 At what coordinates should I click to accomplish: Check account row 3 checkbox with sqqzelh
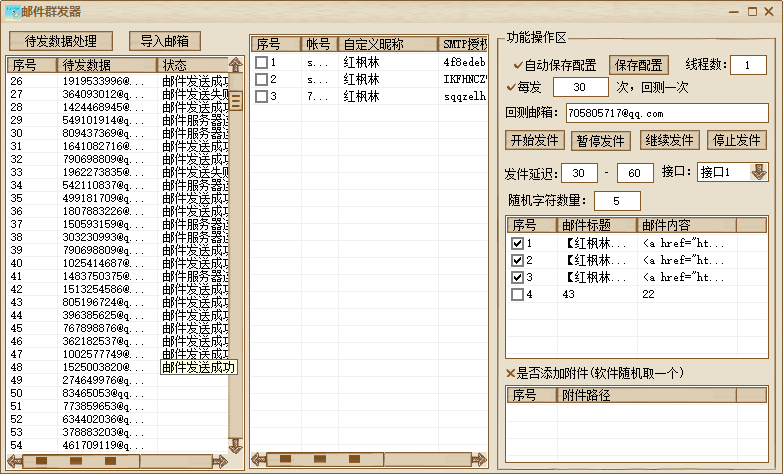click(261, 96)
